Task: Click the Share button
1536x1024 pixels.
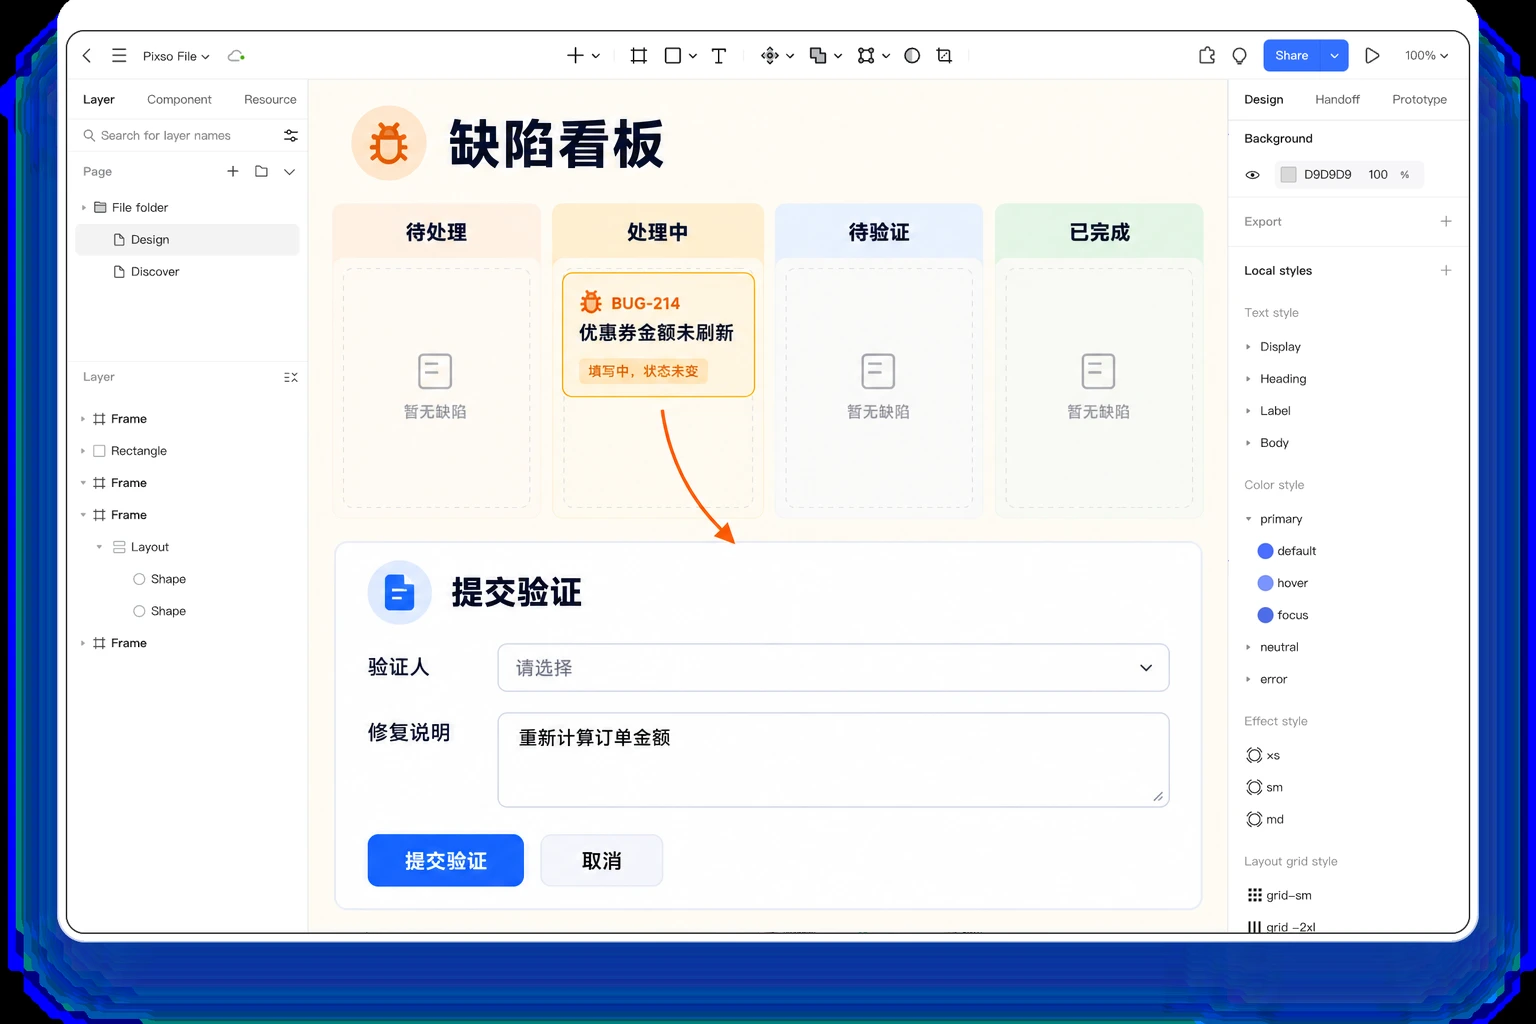Action: point(1291,56)
